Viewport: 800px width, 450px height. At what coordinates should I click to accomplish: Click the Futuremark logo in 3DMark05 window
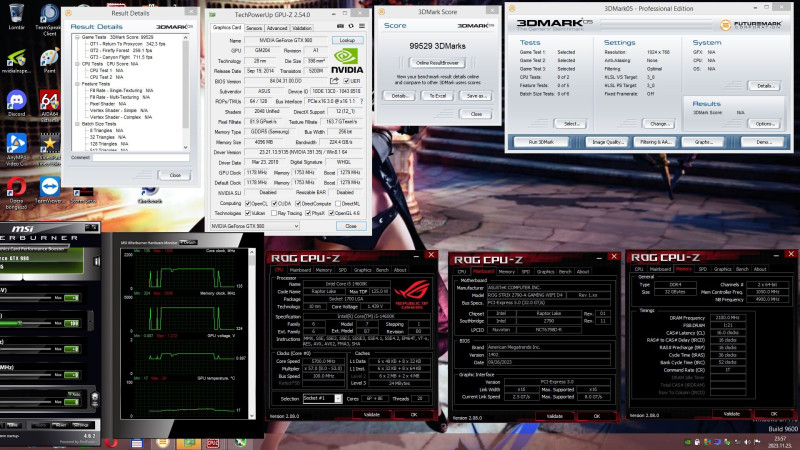click(751, 24)
